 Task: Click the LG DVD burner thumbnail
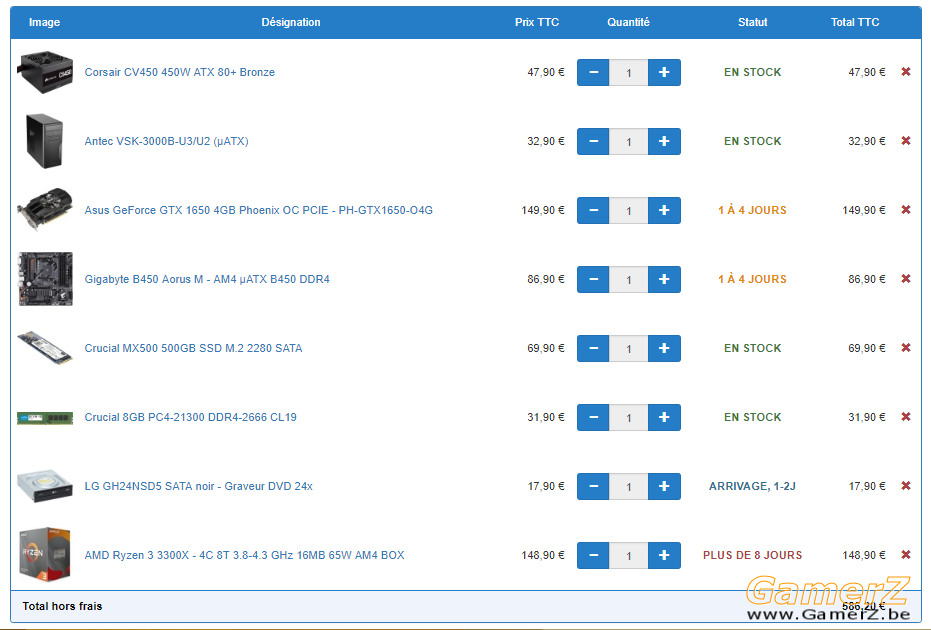click(x=45, y=486)
